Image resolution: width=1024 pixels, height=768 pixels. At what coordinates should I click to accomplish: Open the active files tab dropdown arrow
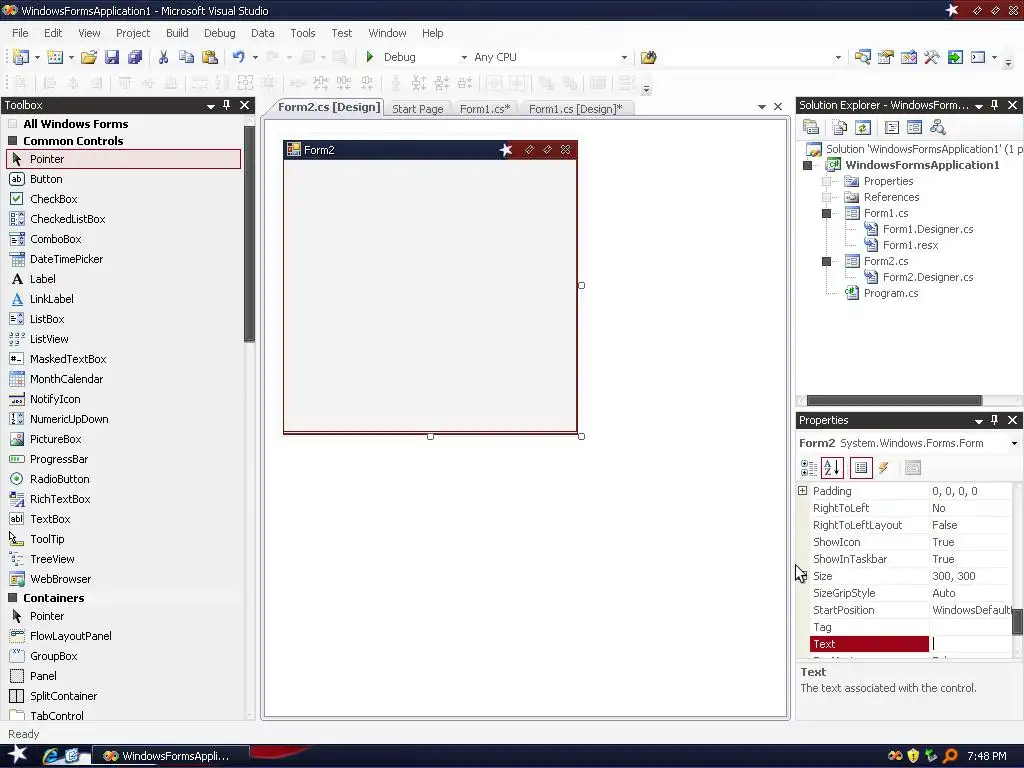coord(761,106)
